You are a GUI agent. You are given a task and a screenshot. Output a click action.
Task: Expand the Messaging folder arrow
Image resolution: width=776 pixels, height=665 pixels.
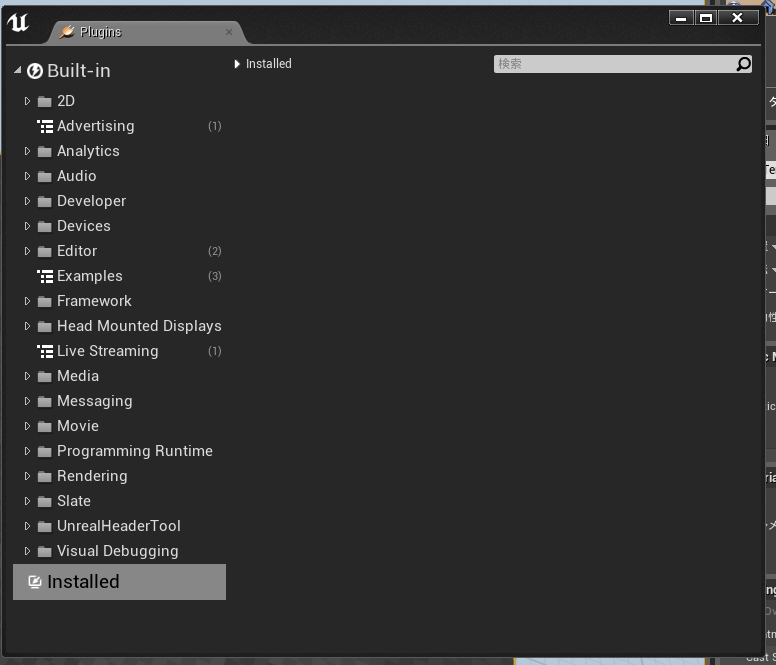[x=27, y=401]
